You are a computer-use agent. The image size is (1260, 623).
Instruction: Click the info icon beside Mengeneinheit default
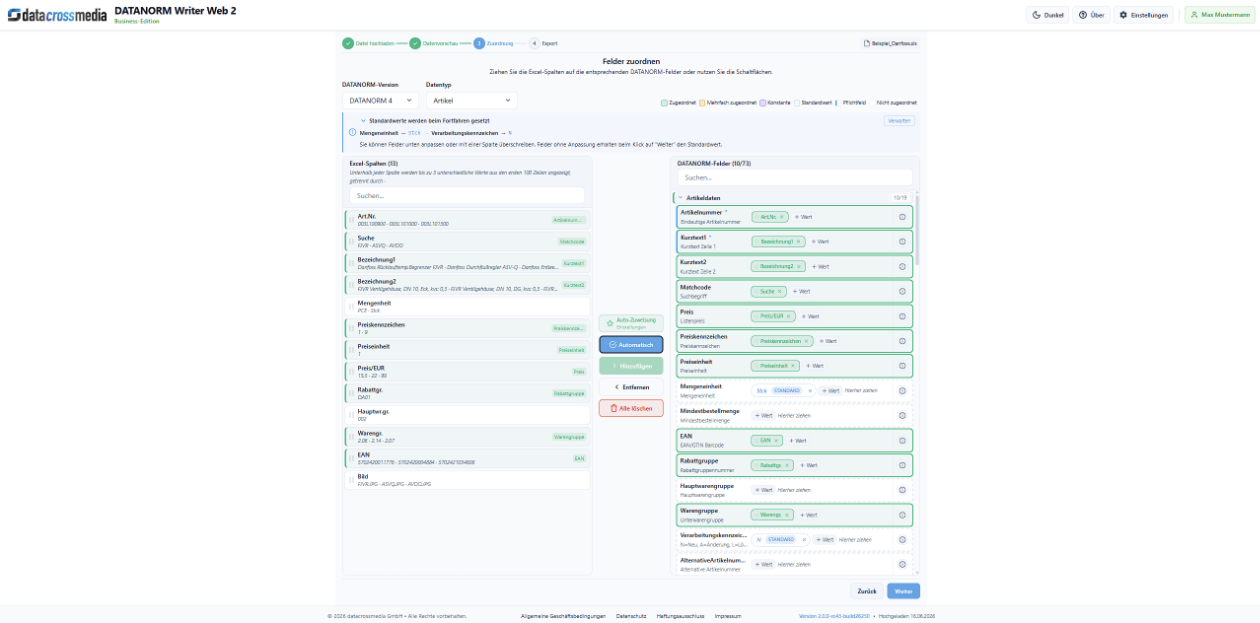352,132
